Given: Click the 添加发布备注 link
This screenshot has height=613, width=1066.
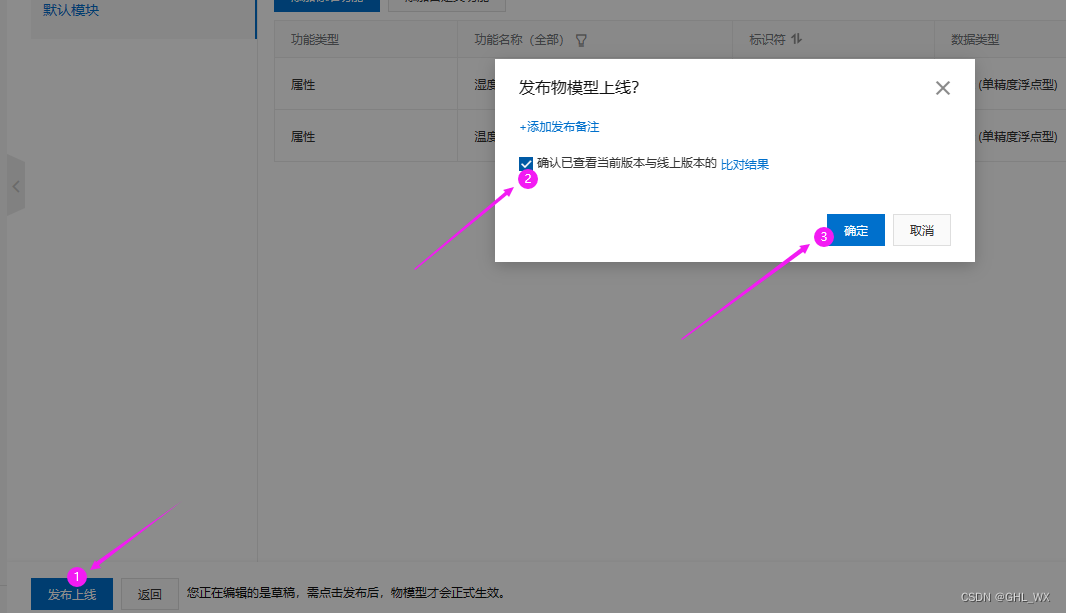Looking at the screenshot, I should [x=559, y=127].
